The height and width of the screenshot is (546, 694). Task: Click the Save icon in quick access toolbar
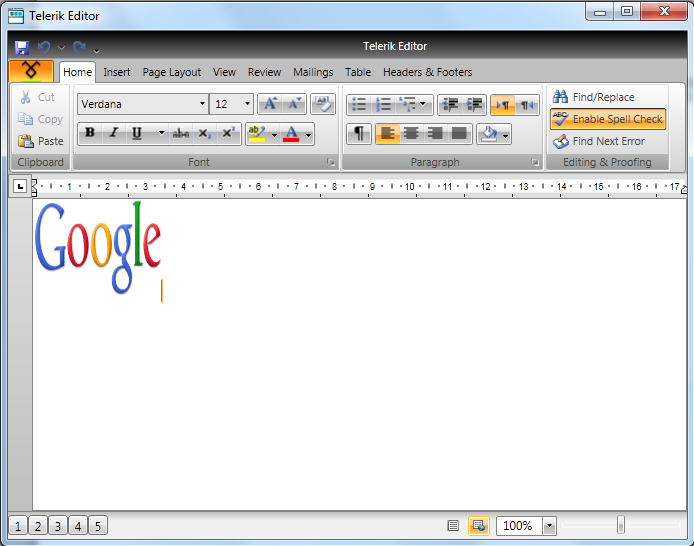21,47
